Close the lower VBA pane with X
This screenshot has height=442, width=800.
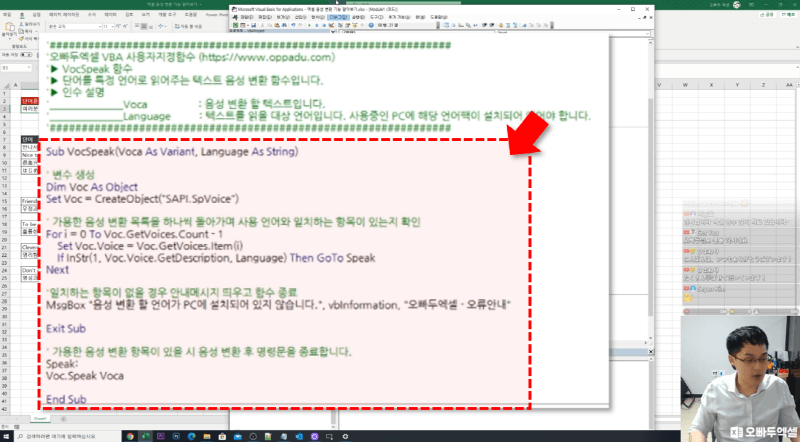[x=651, y=352]
